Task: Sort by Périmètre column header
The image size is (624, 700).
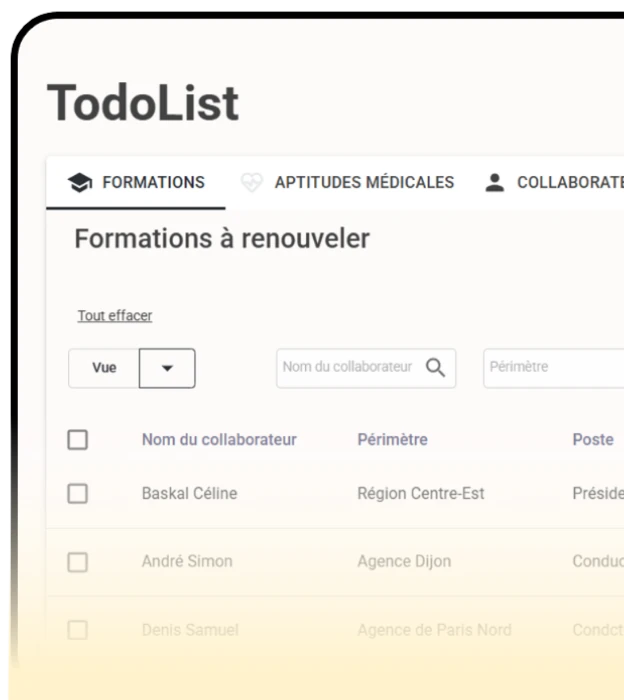Action: (x=392, y=440)
